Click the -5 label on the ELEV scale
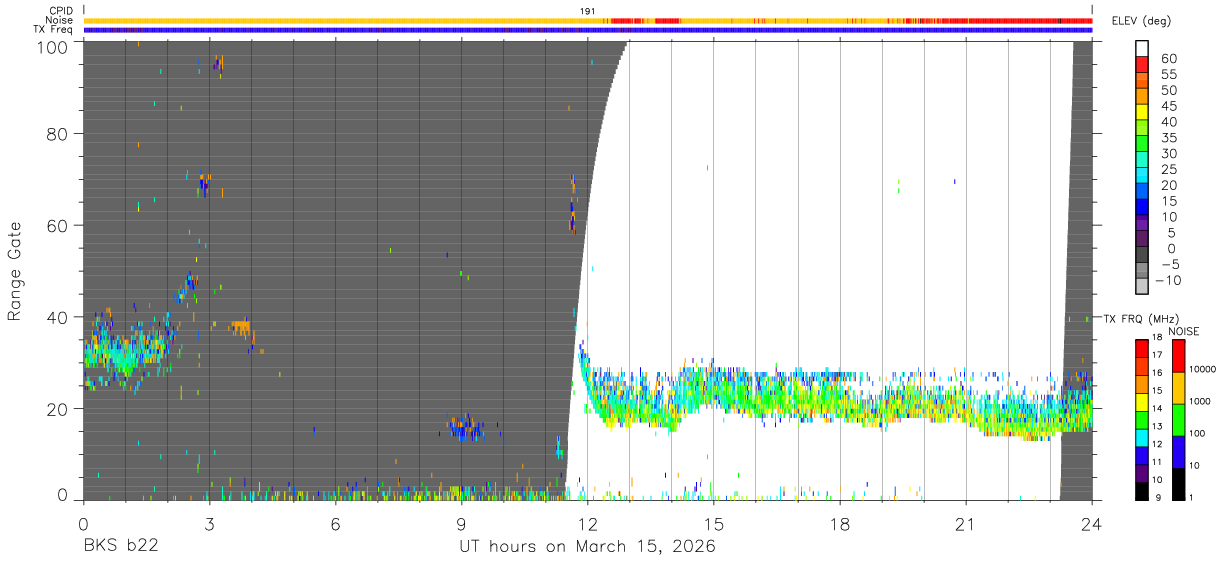 (1169, 264)
